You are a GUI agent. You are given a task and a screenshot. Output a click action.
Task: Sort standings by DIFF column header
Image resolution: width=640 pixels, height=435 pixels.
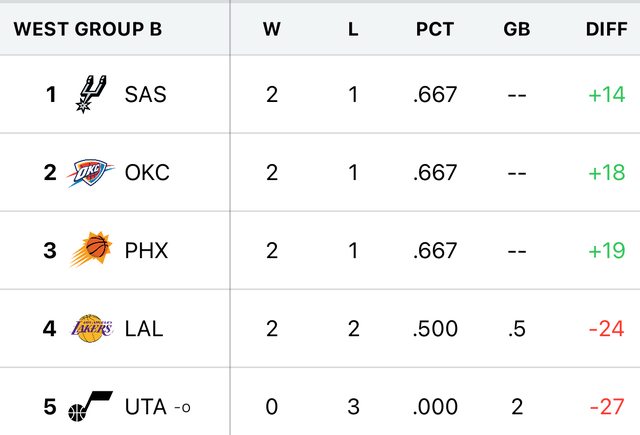click(x=606, y=28)
